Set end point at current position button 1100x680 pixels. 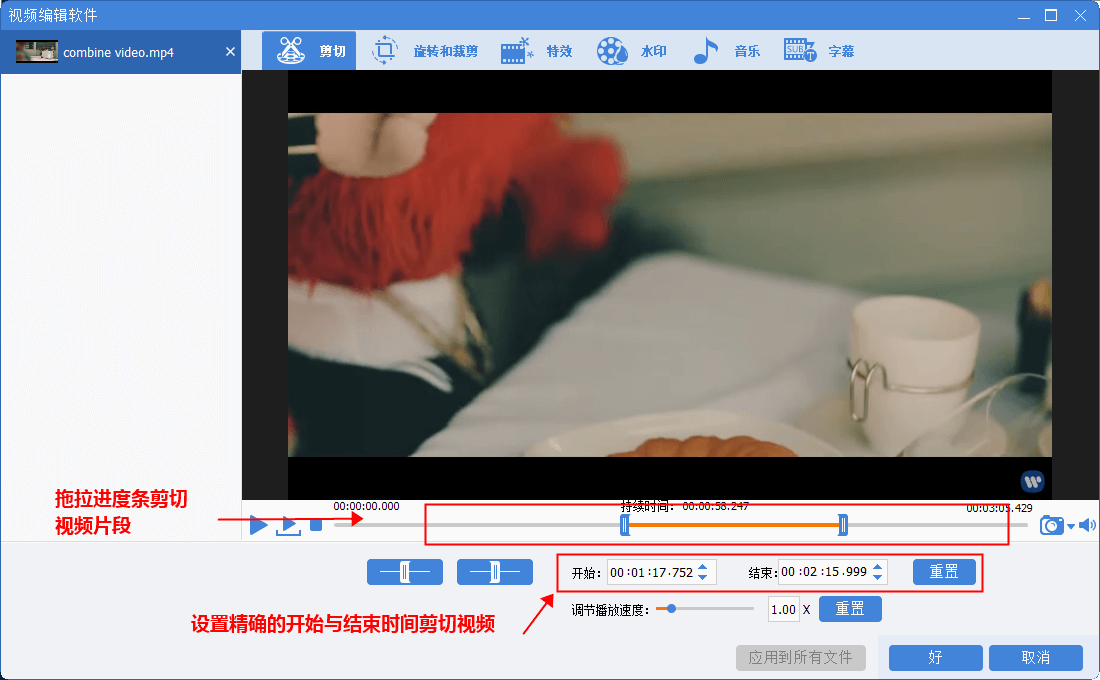click(495, 572)
